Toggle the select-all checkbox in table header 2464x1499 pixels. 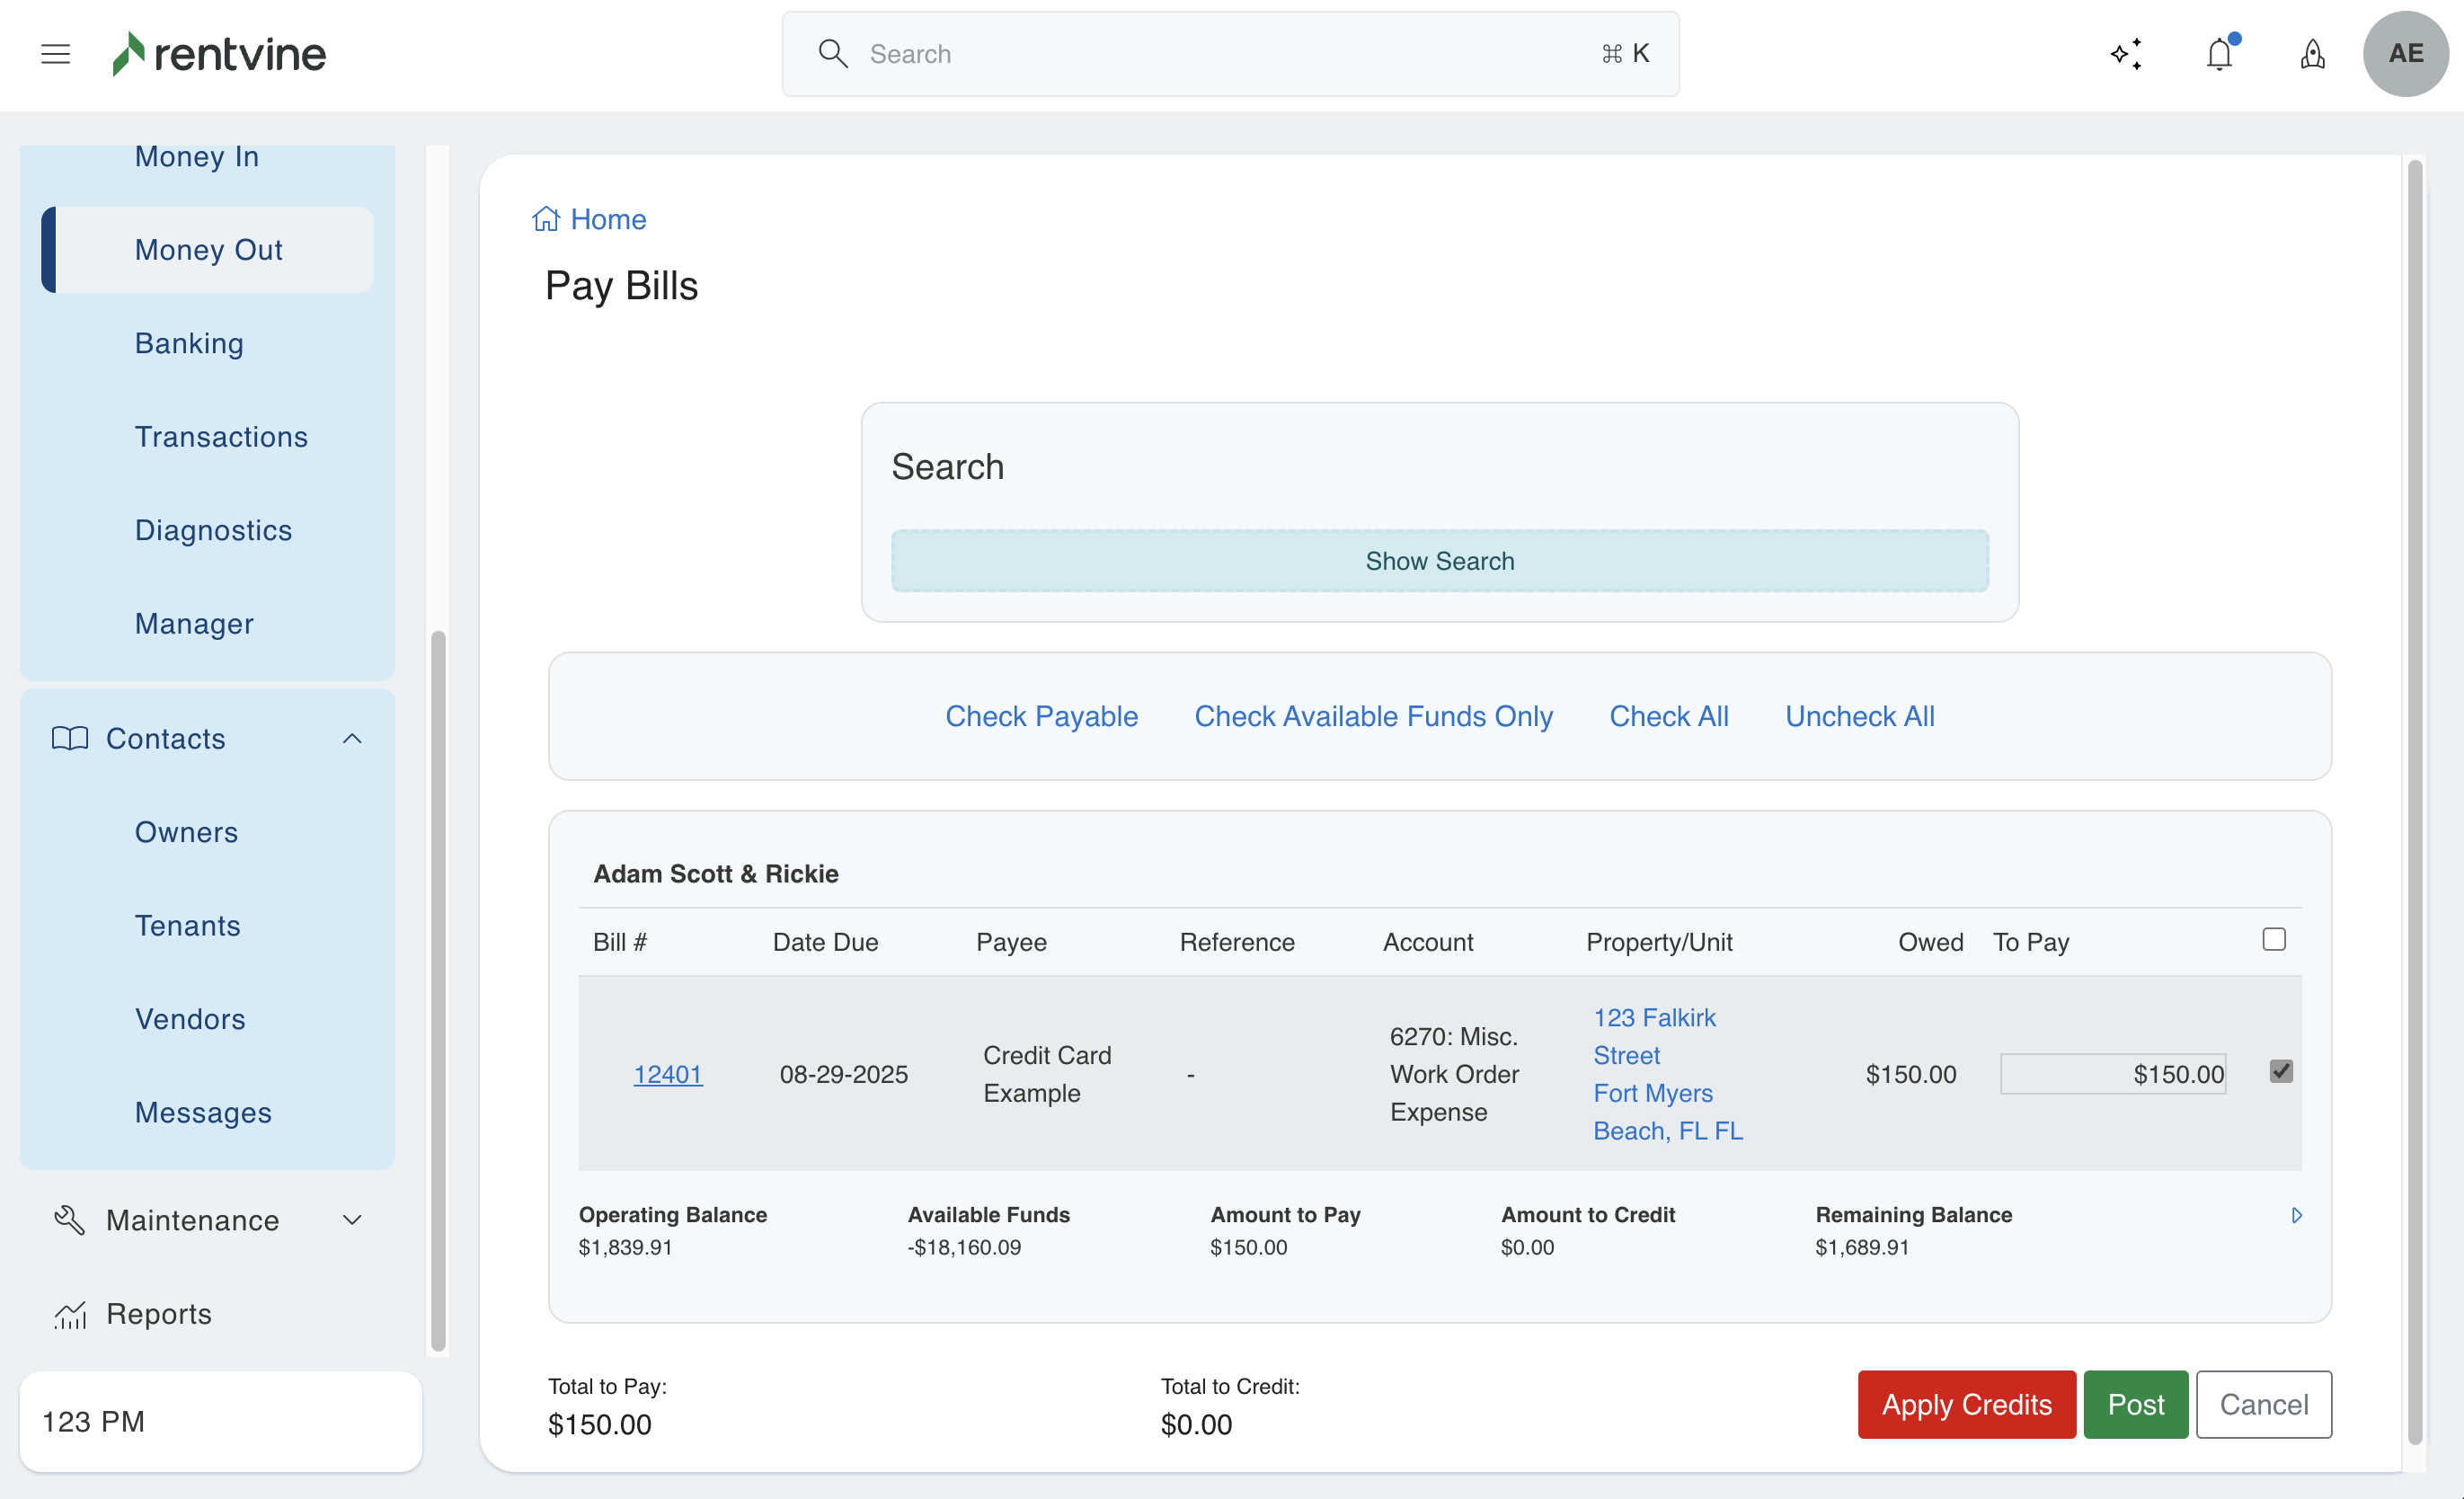click(x=2274, y=939)
